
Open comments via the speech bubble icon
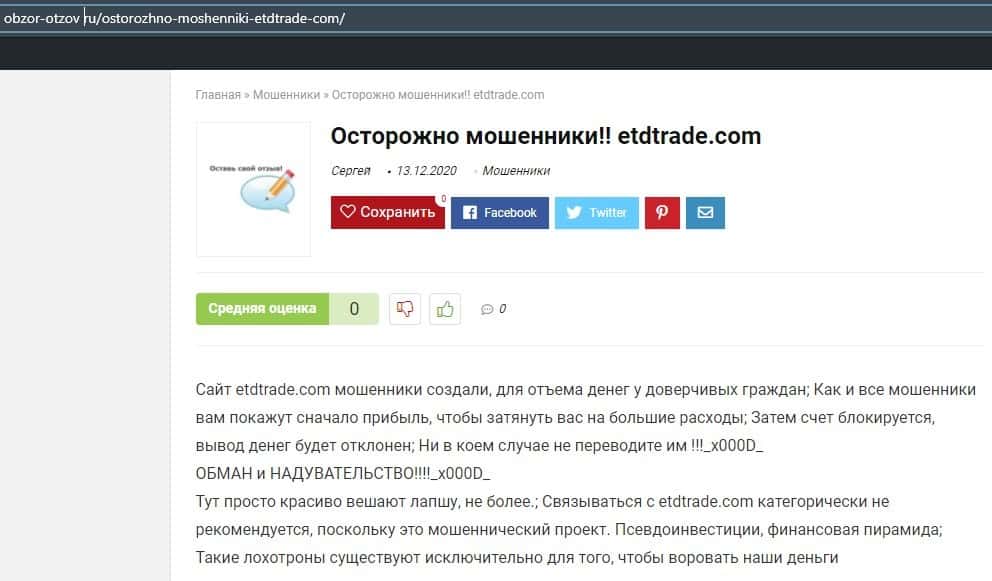point(487,309)
